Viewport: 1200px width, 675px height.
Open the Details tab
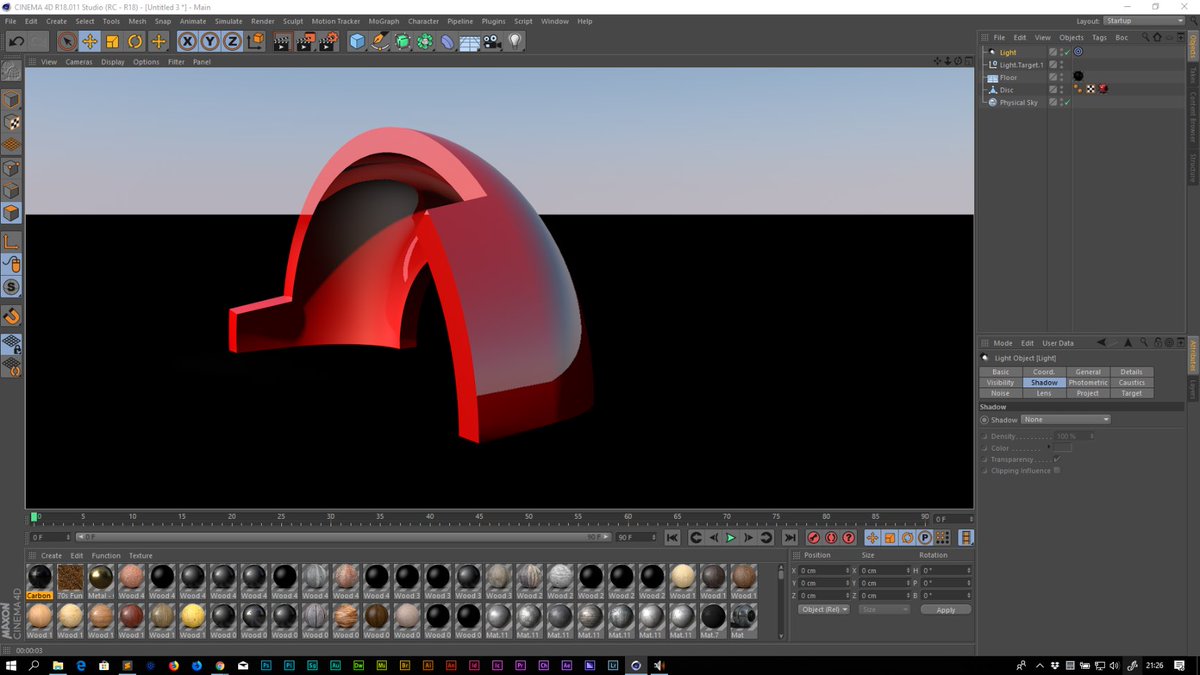(x=1132, y=371)
